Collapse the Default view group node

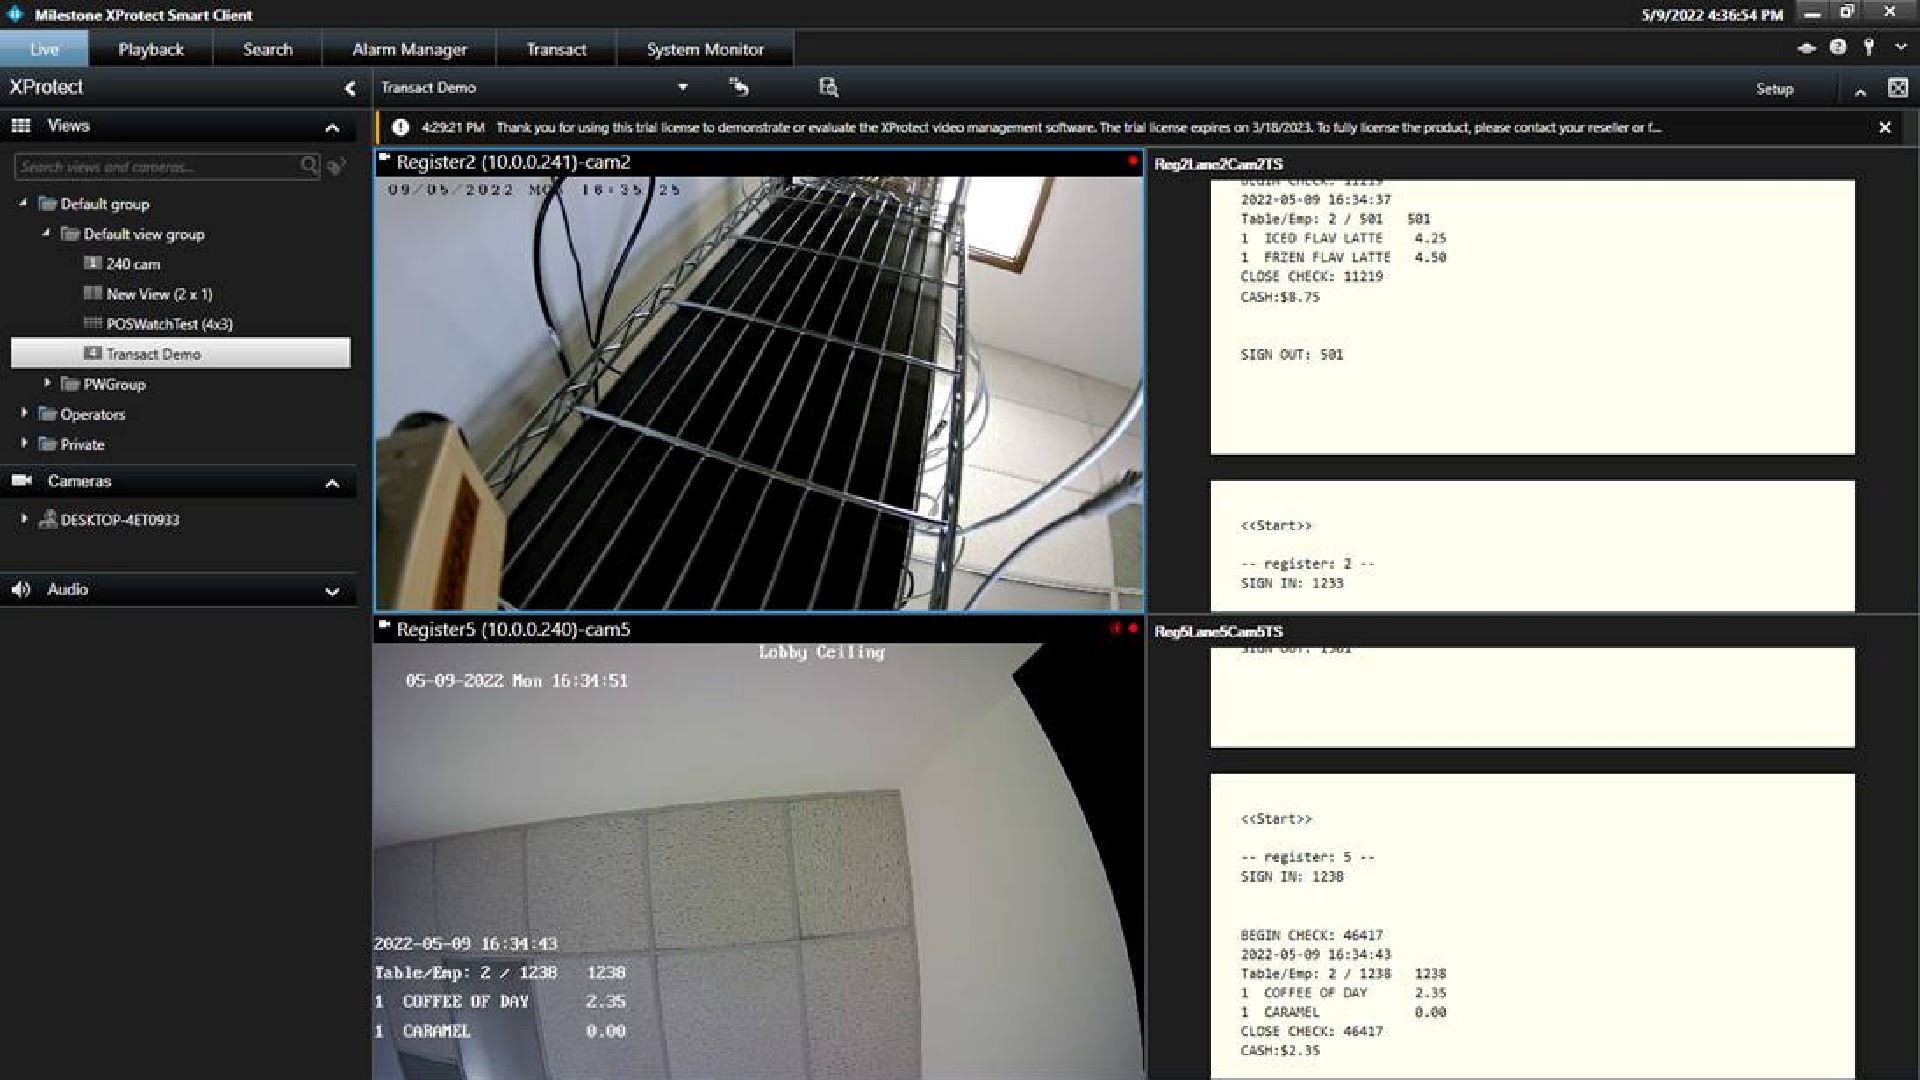46,233
